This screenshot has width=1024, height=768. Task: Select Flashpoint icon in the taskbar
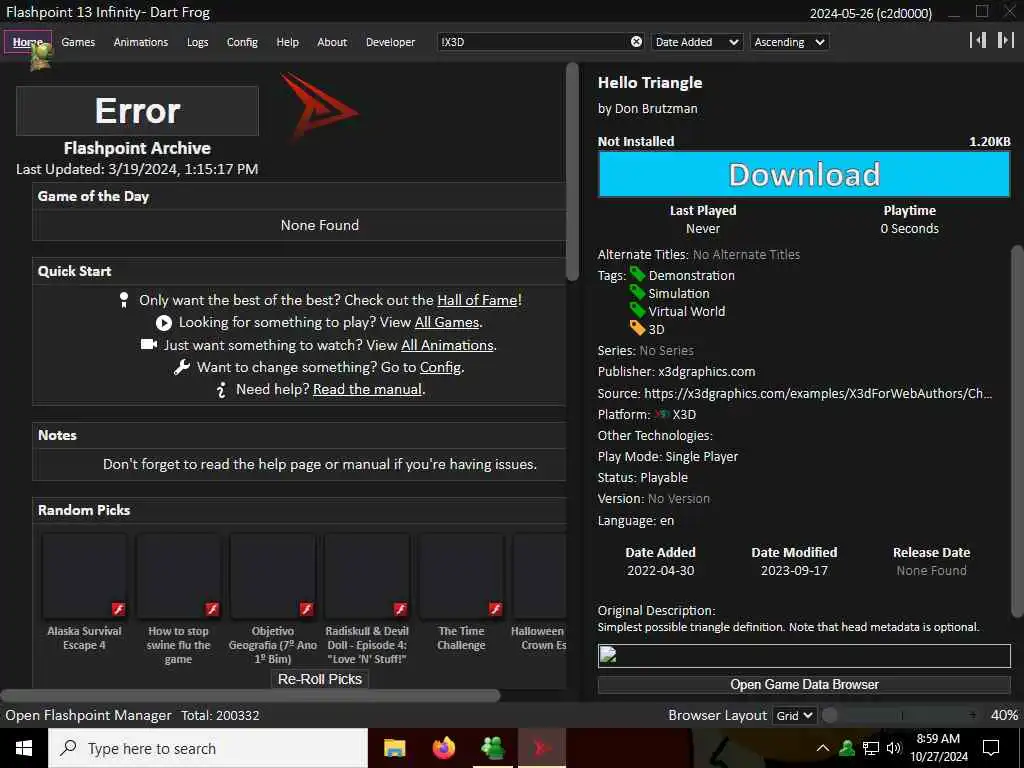coord(542,748)
